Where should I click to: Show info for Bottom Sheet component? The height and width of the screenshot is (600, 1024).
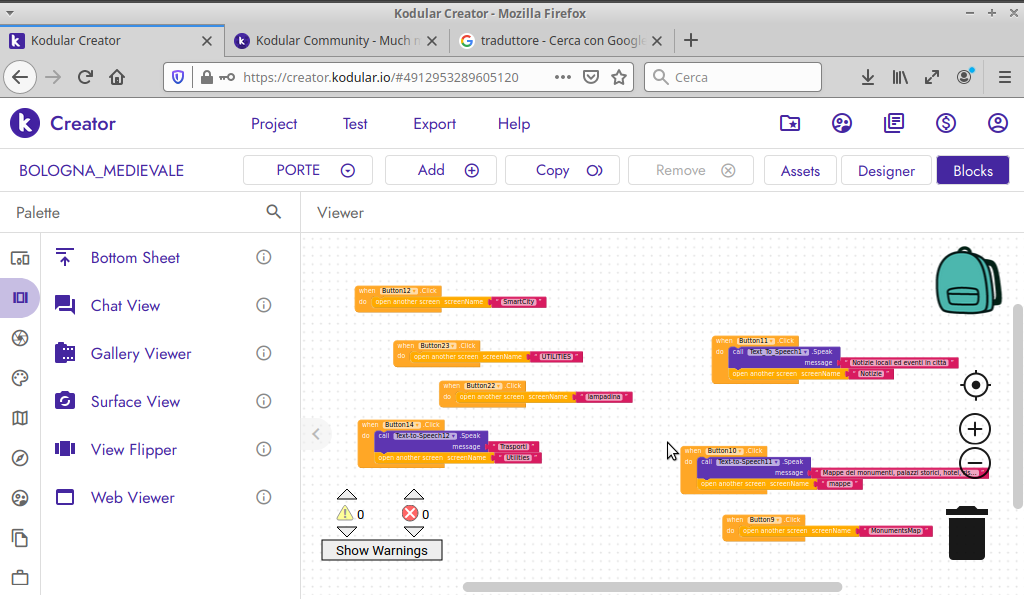[264, 257]
